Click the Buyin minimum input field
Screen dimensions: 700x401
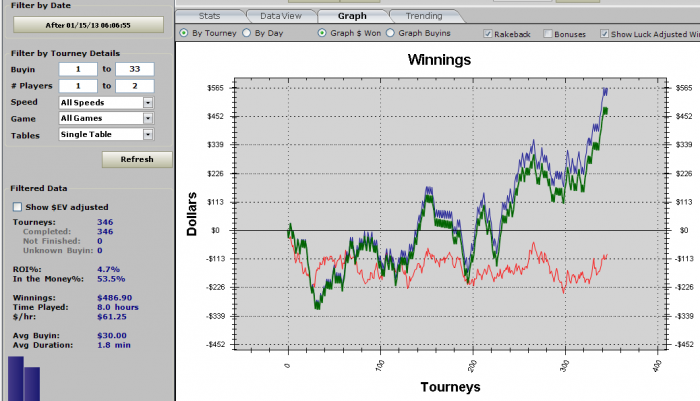point(78,69)
